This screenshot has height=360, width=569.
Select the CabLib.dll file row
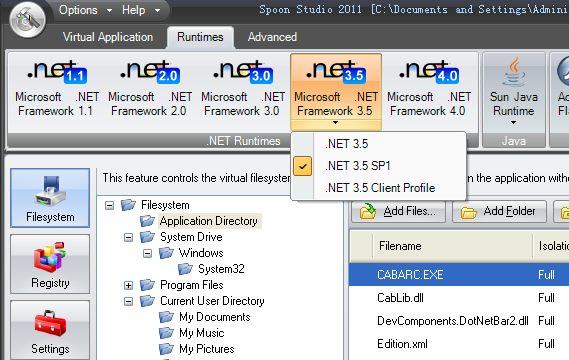point(459,298)
